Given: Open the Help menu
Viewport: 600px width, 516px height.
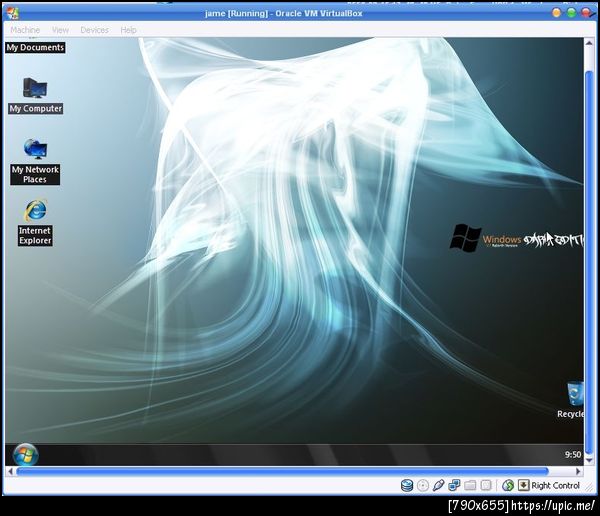Looking at the screenshot, I should pos(128,30).
